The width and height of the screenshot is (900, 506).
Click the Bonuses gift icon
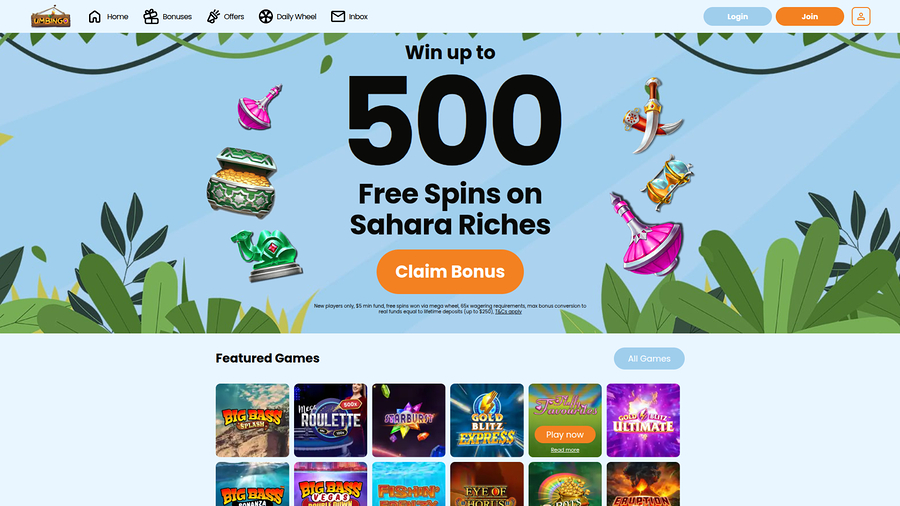click(151, 17)
